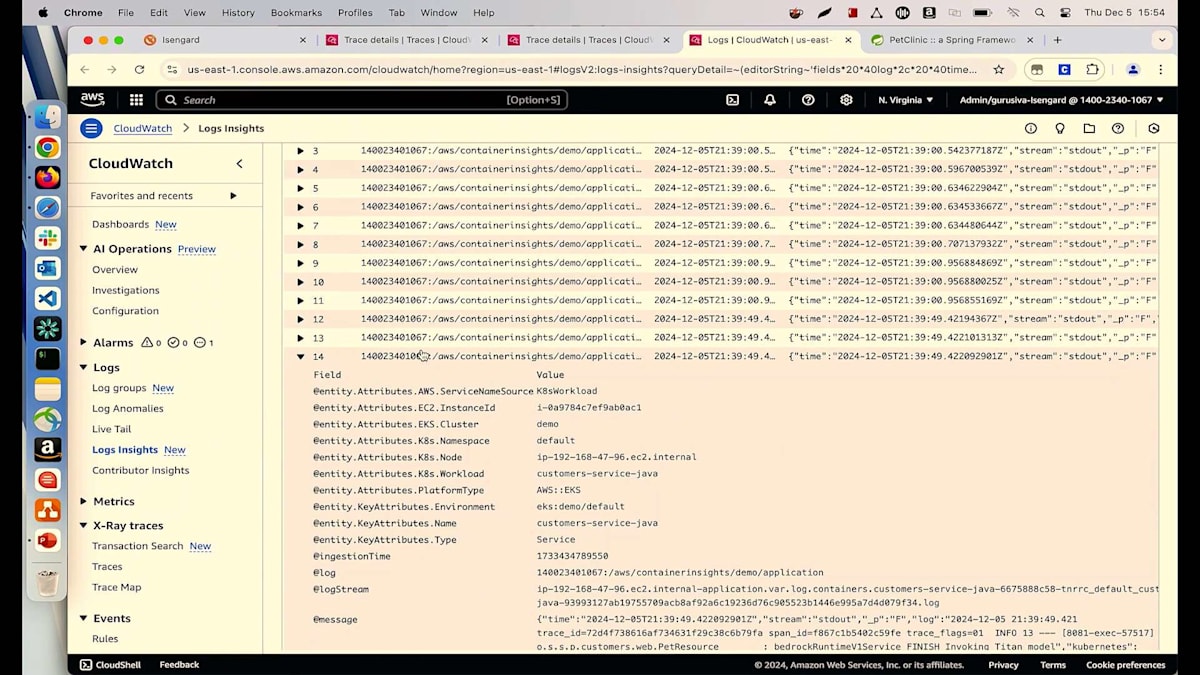Open Outlook from the dock
Viewport: 1200px width, 675px height.
click(x=47, y=268)
